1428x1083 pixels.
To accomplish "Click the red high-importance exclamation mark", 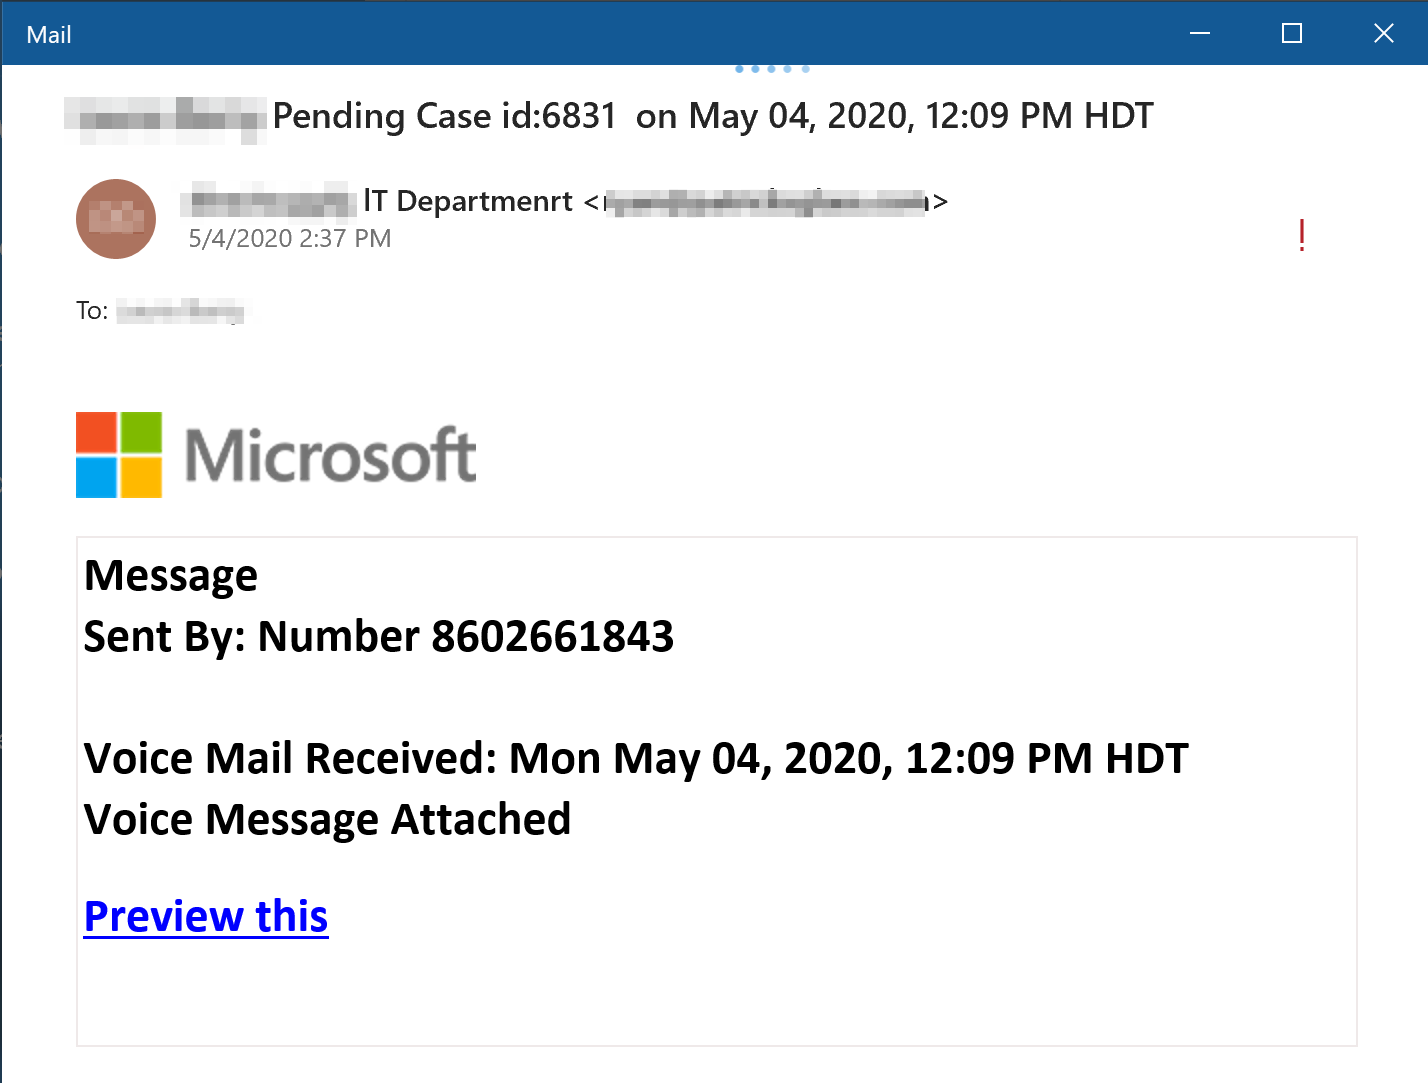I will tap(1301, 236).
